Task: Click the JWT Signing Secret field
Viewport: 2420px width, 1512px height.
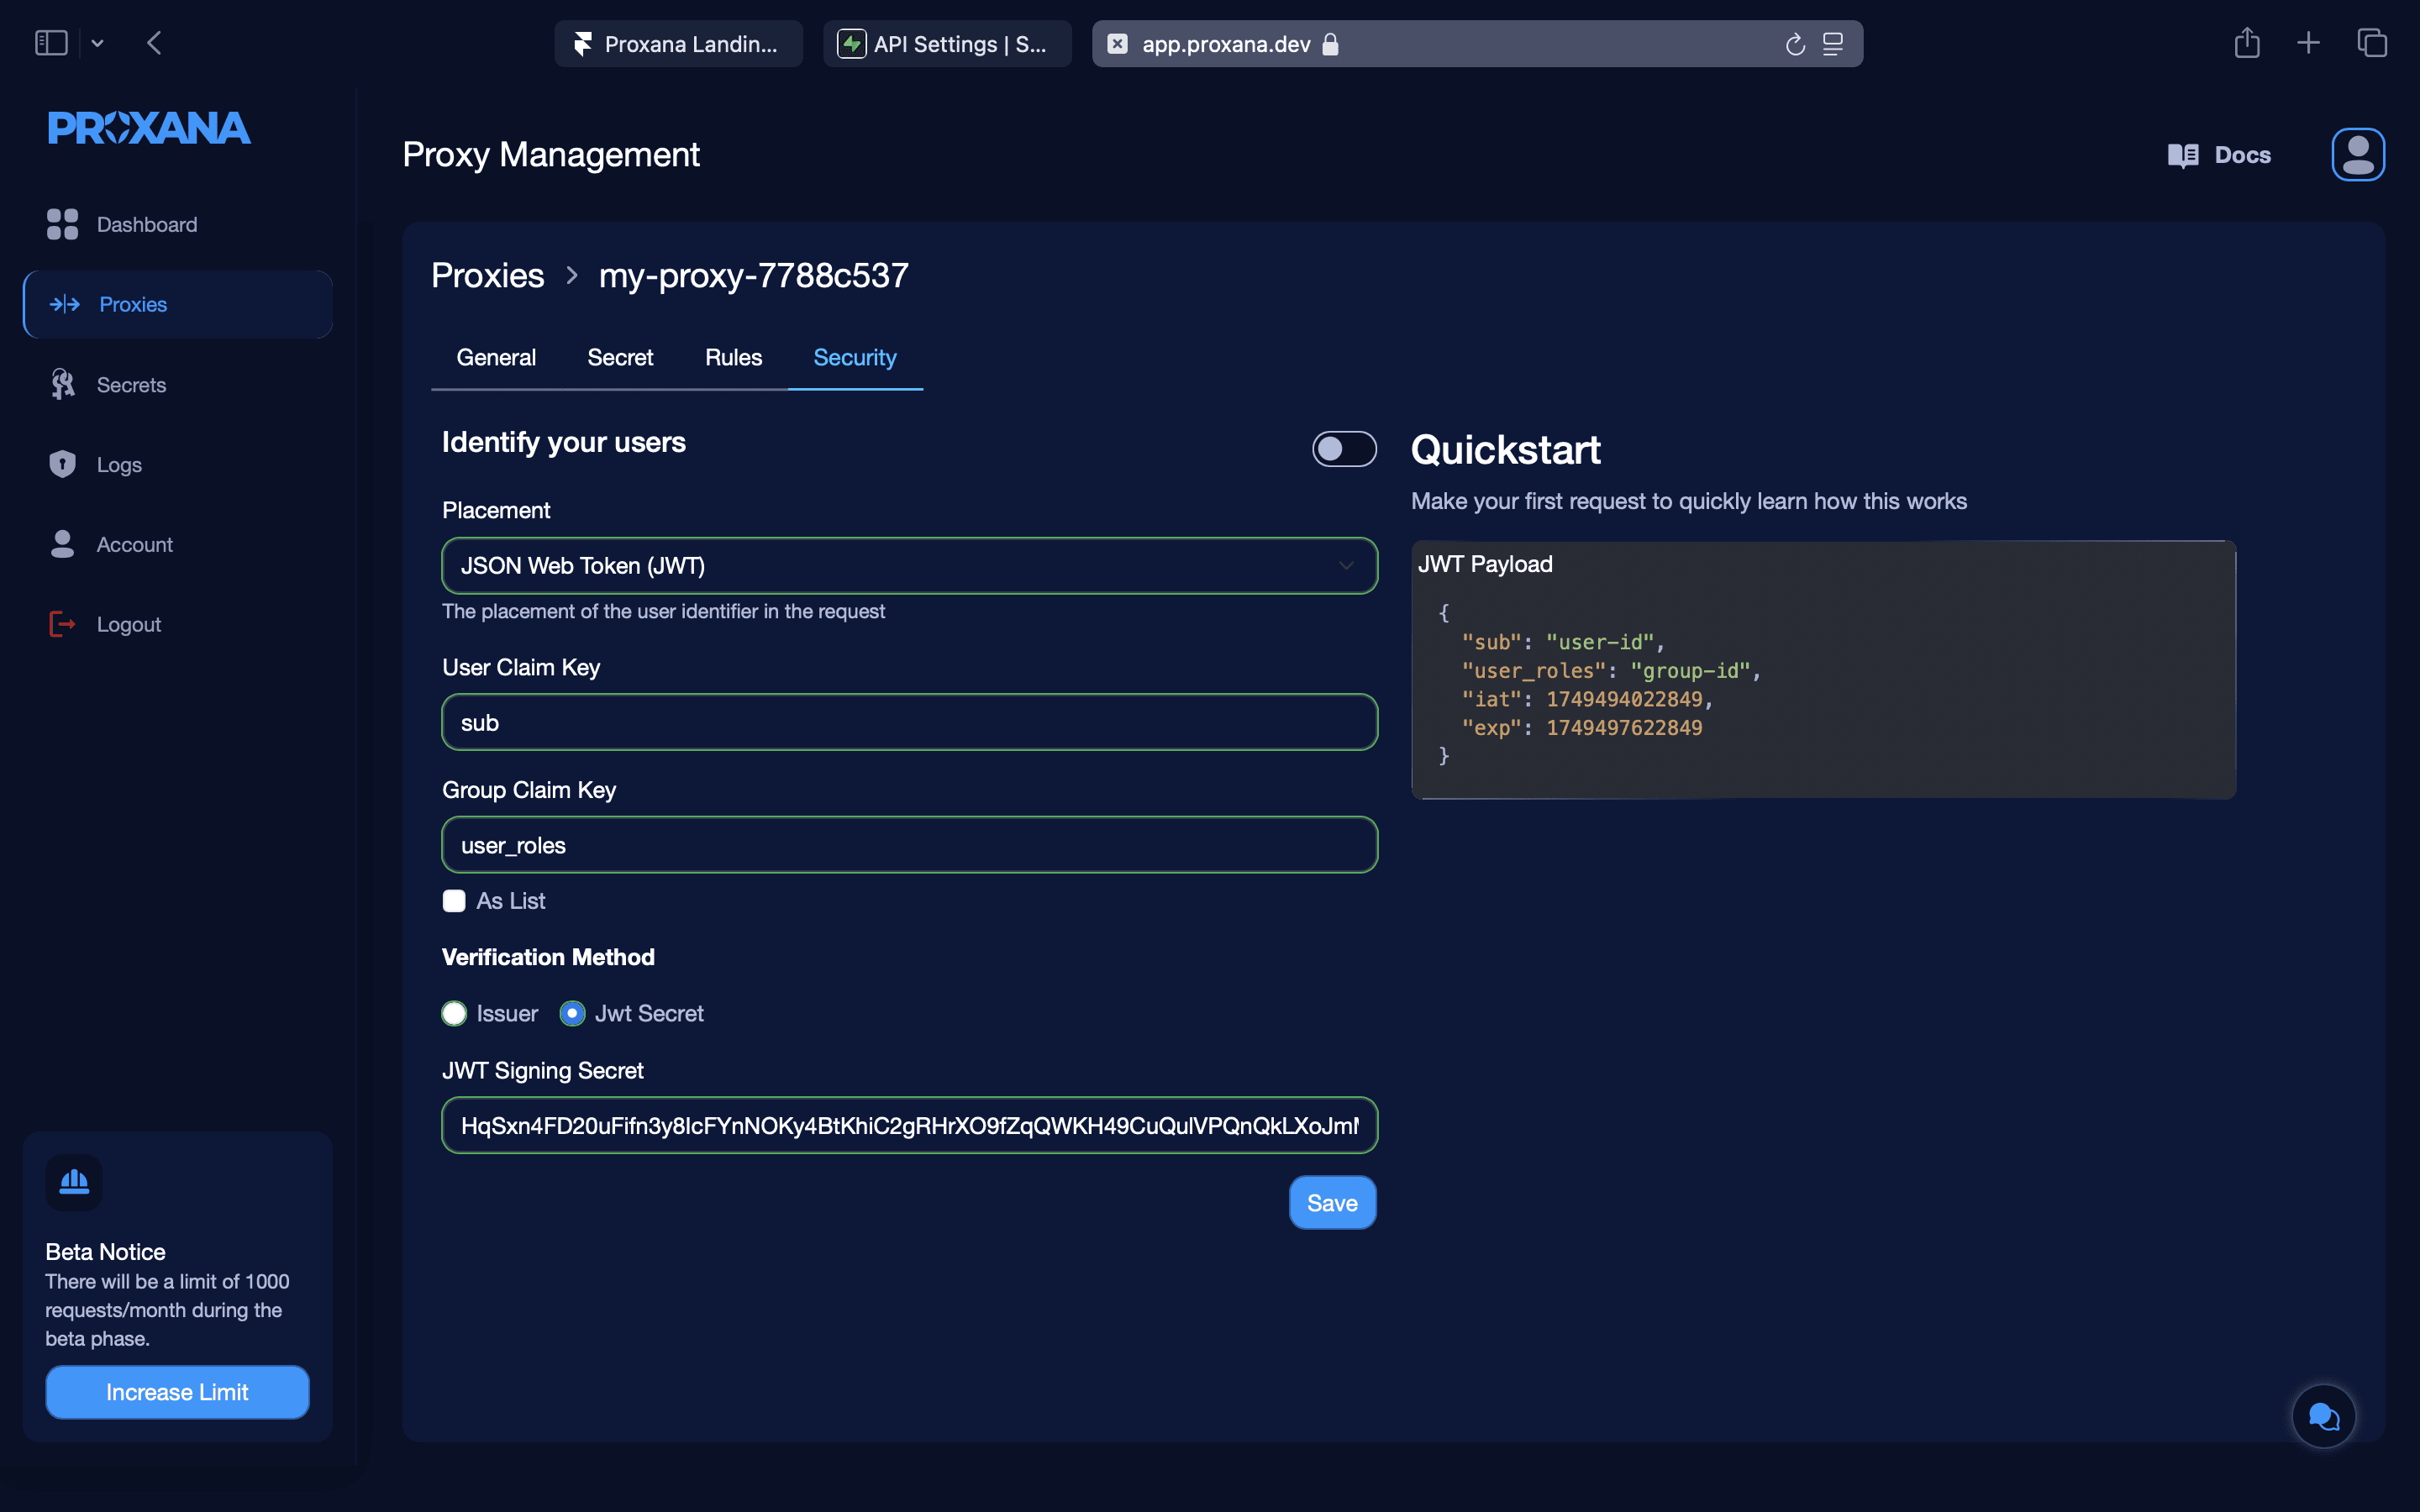Action: (x=909, y=1126)
